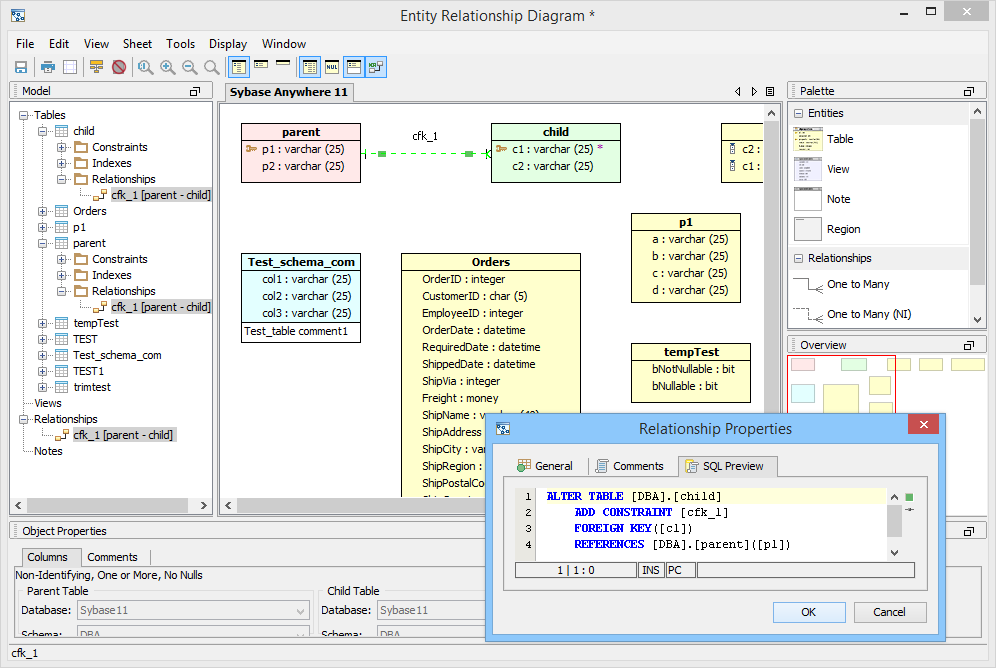996x668 pixels.
Task: Click the left tab-scroll arrow above diagram
Action: (x=737, y=91)
